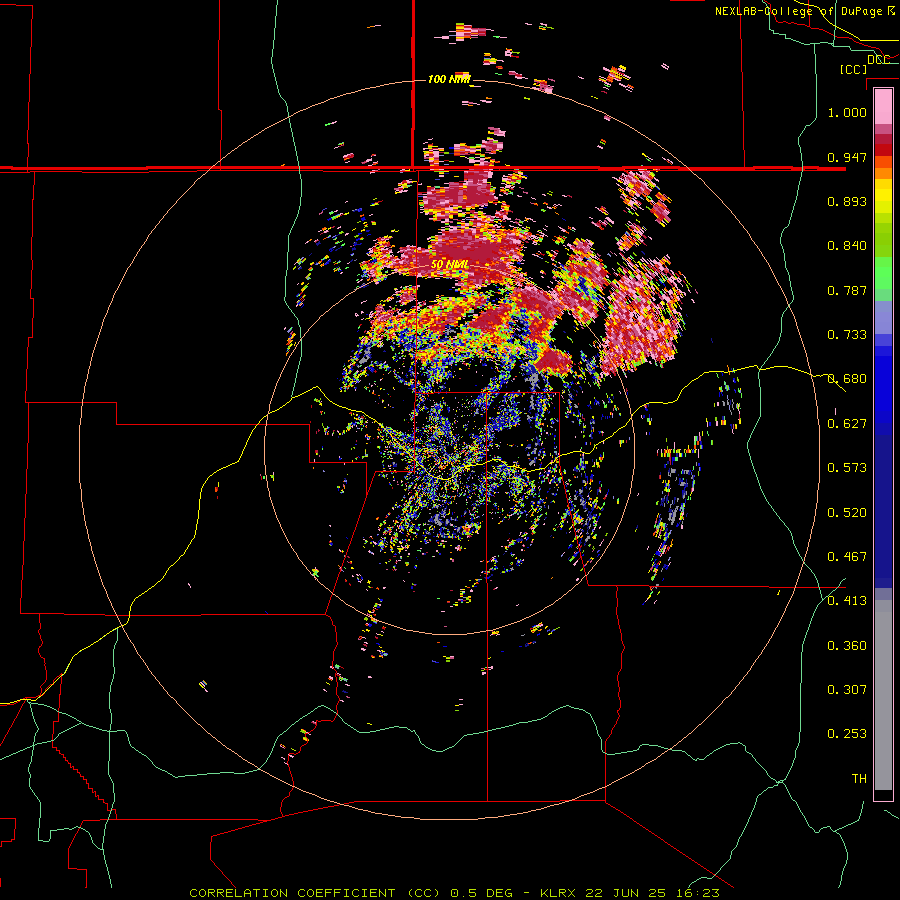Pick the 0.413 scale value
Screen dimensions: 900x900
847,601
